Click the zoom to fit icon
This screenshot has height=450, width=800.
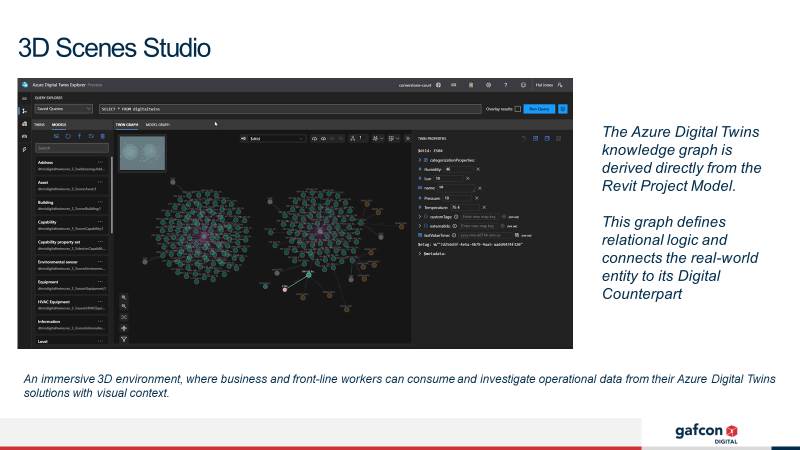123,317
